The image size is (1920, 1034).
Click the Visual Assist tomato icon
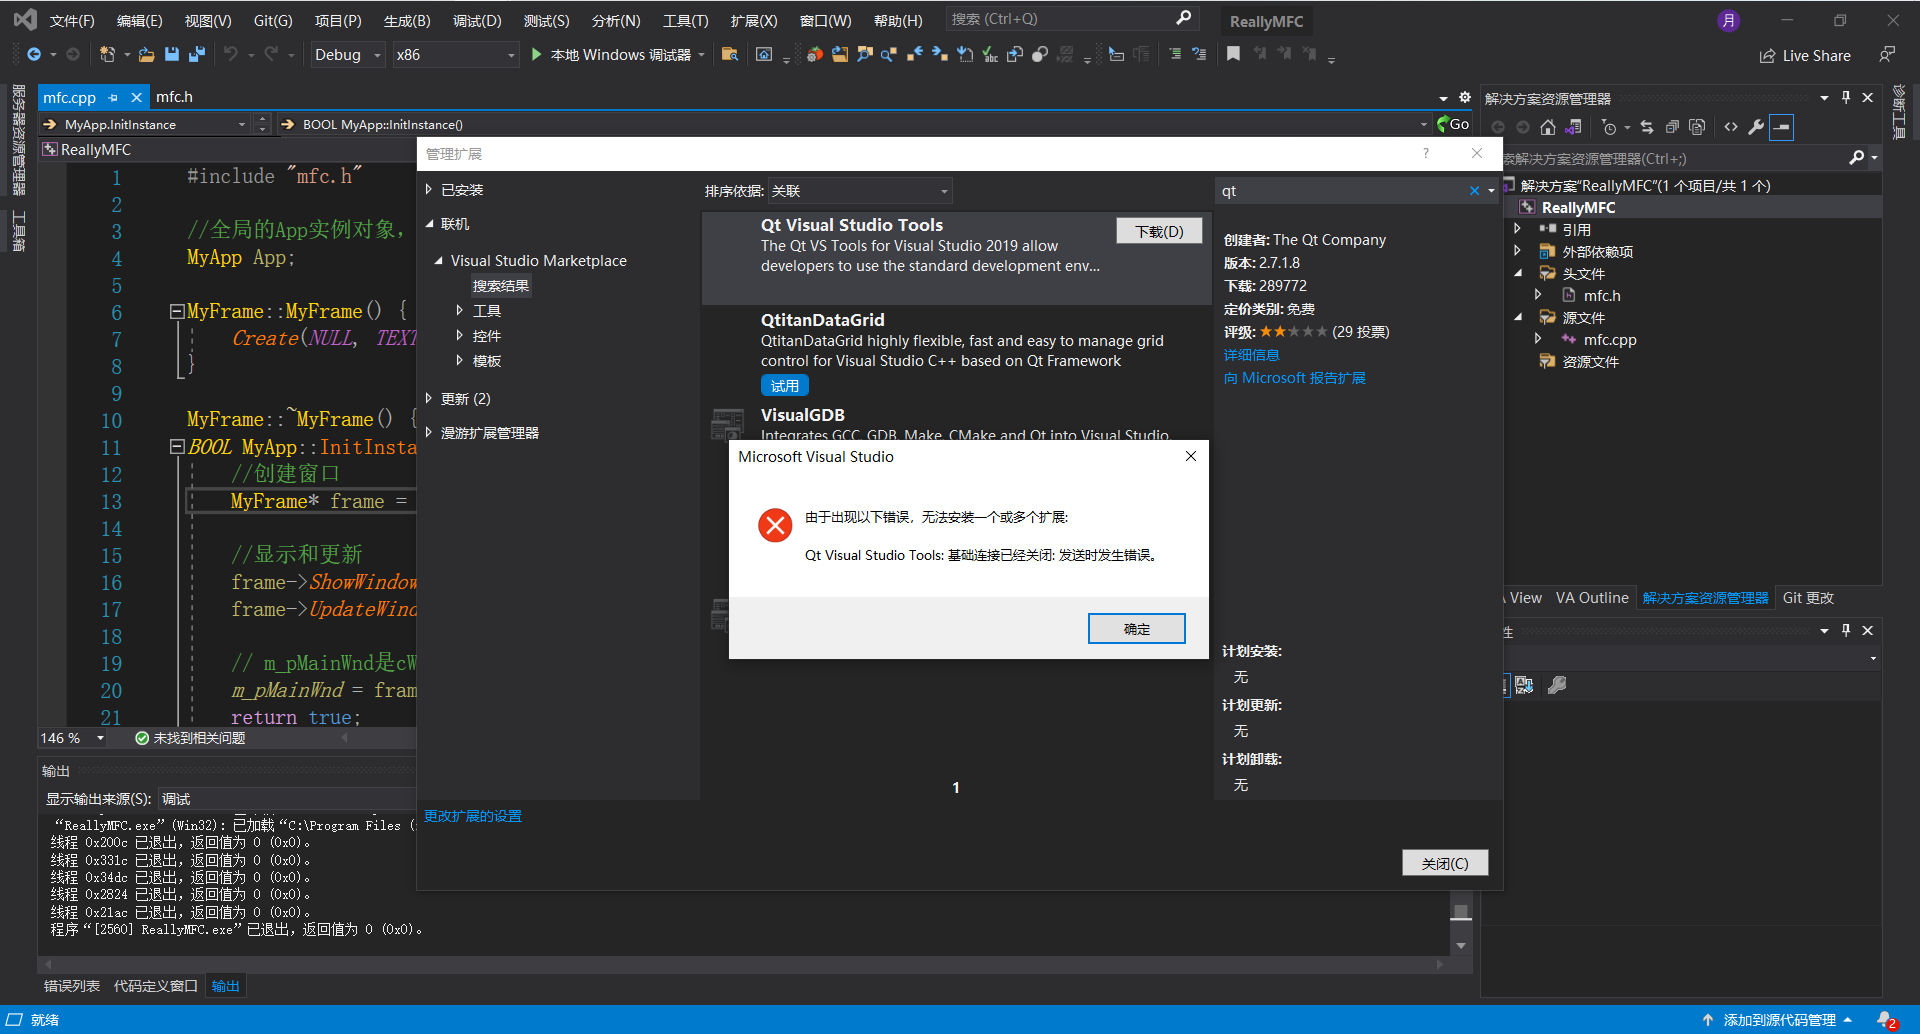(815, 55)
